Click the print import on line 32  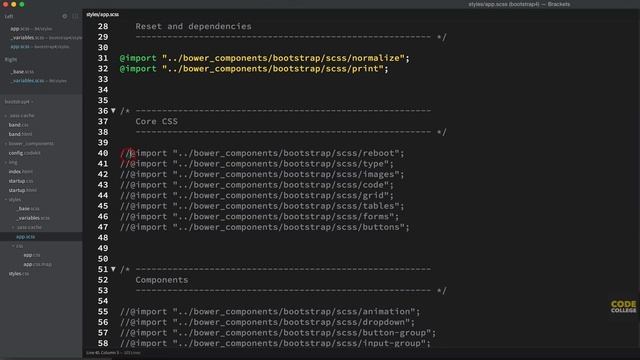pyautogui.click(x=254, y=69)
